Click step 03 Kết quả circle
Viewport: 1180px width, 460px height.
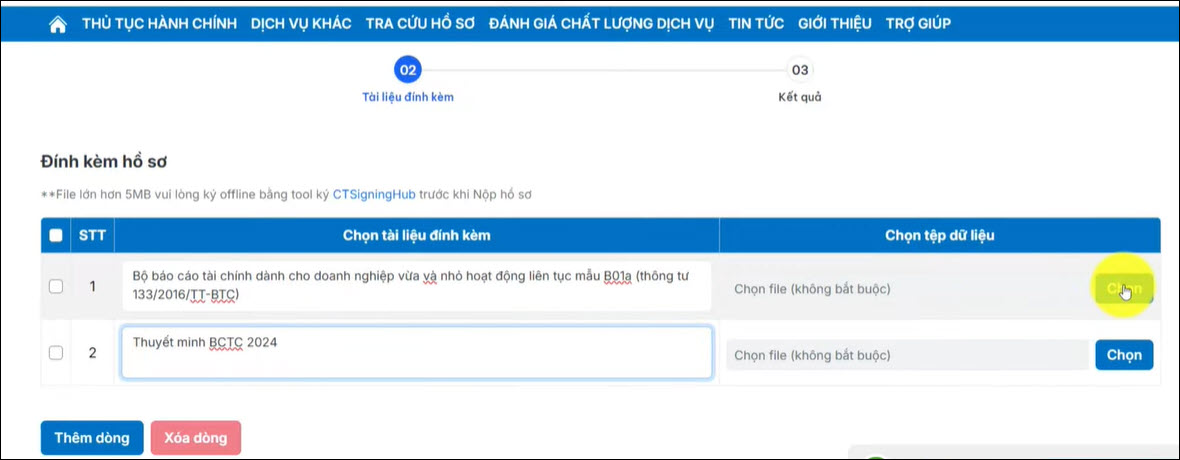tap(799, 70)
